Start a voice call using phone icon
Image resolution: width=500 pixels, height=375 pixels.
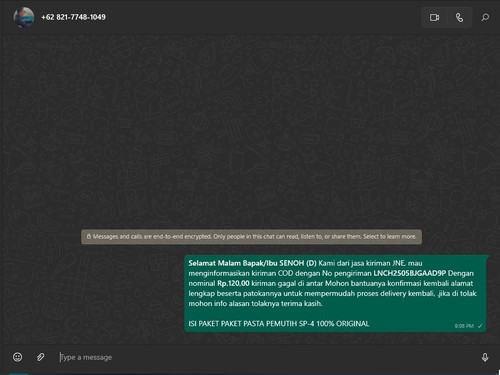point(459,17)
